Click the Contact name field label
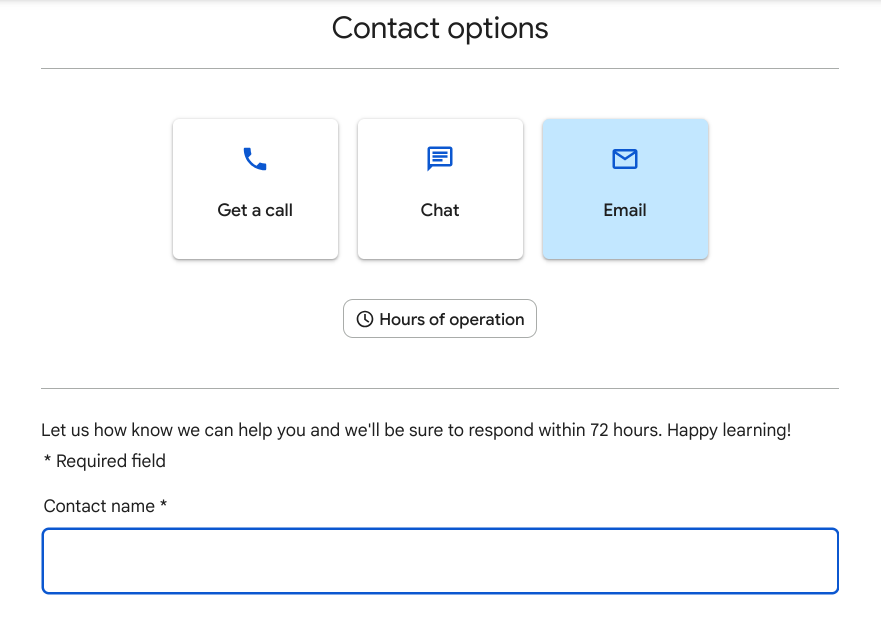 (99, 506)
